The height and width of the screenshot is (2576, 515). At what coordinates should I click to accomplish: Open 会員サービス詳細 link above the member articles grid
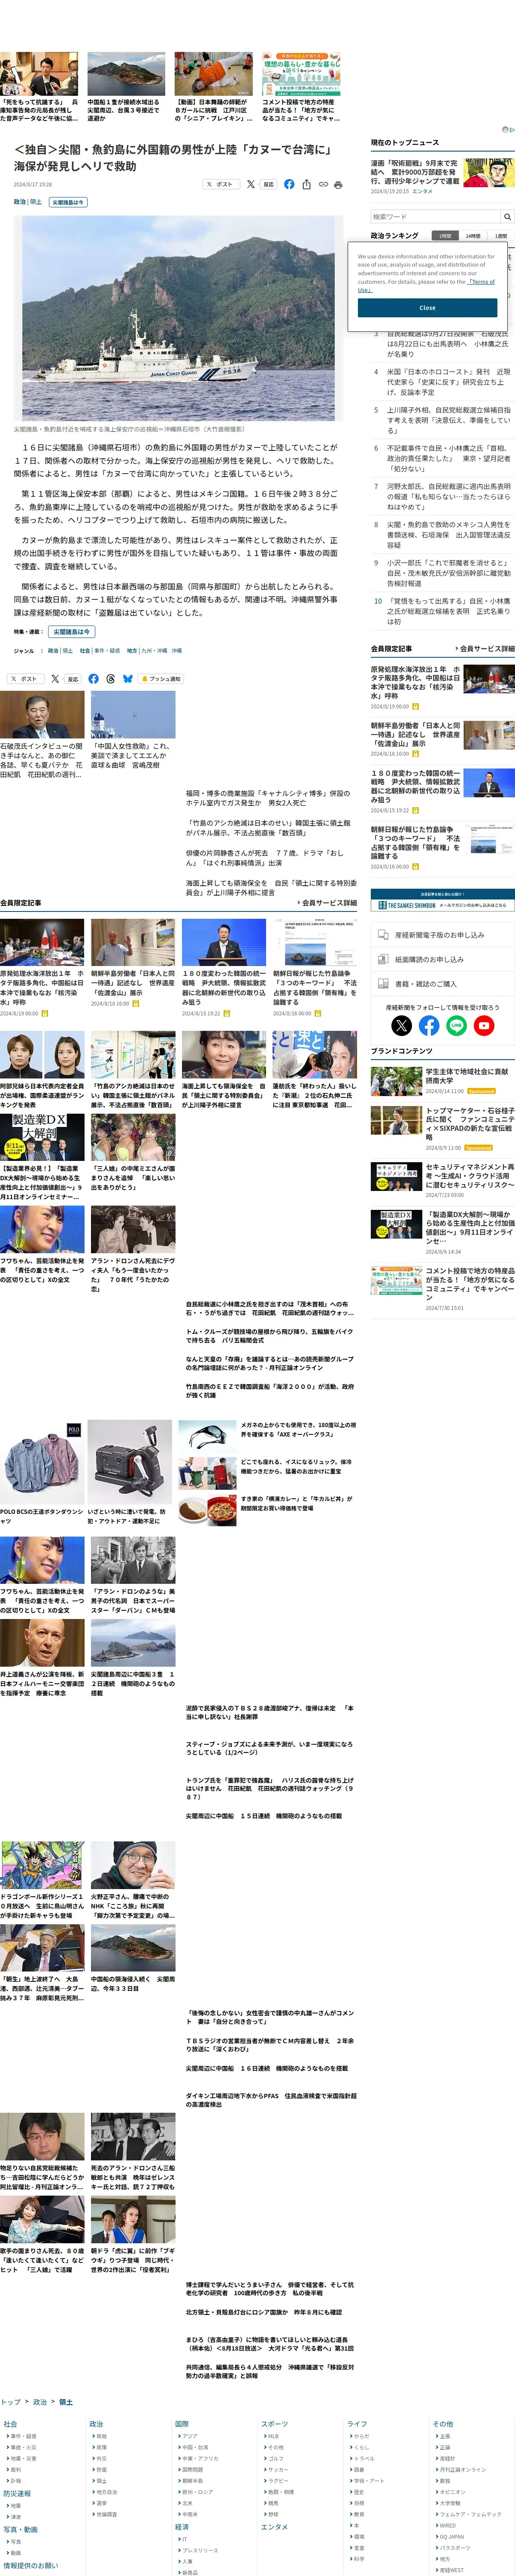[327, 903]
